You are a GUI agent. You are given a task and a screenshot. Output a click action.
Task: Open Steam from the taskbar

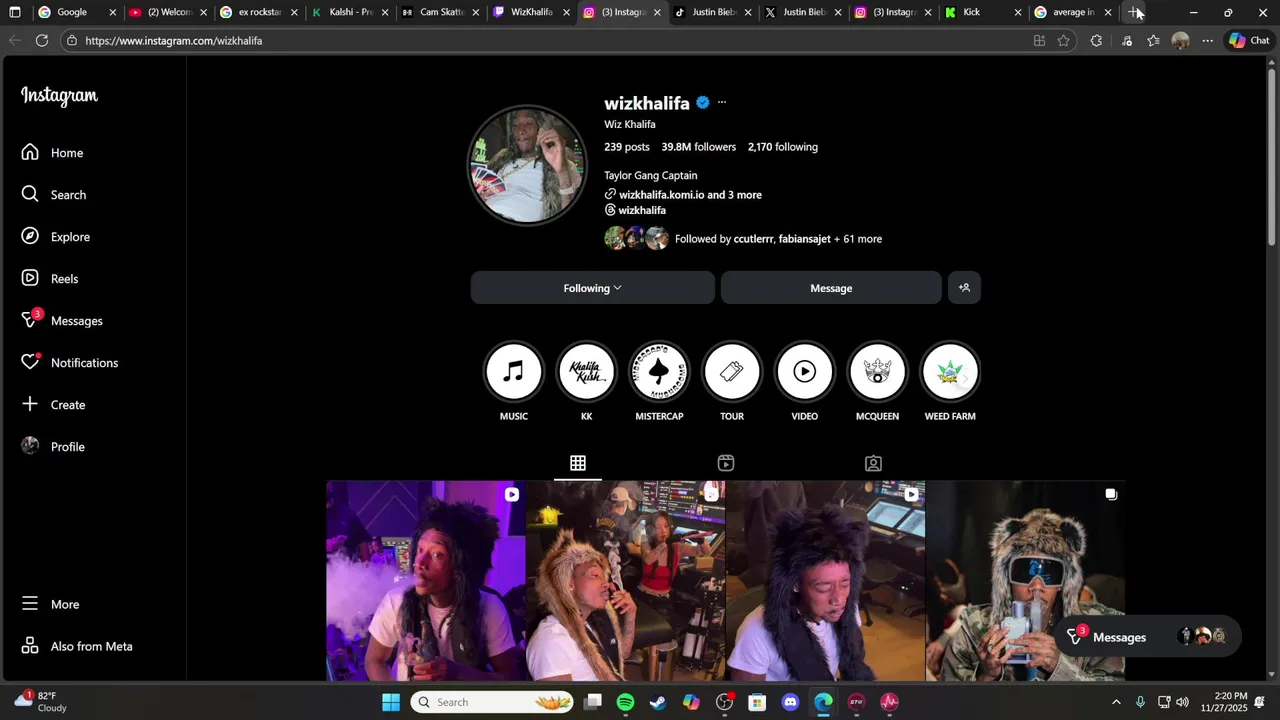tap(658, 702)
